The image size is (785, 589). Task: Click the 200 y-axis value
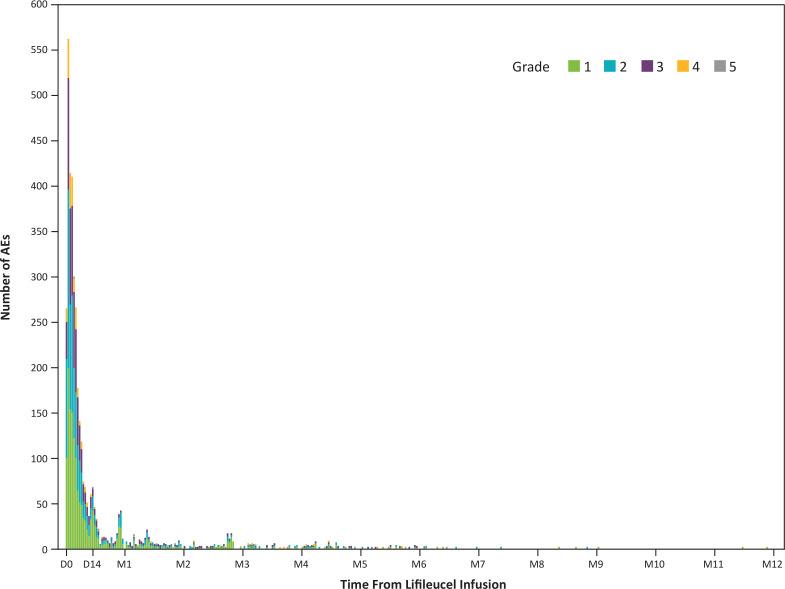tap(39, 368)
